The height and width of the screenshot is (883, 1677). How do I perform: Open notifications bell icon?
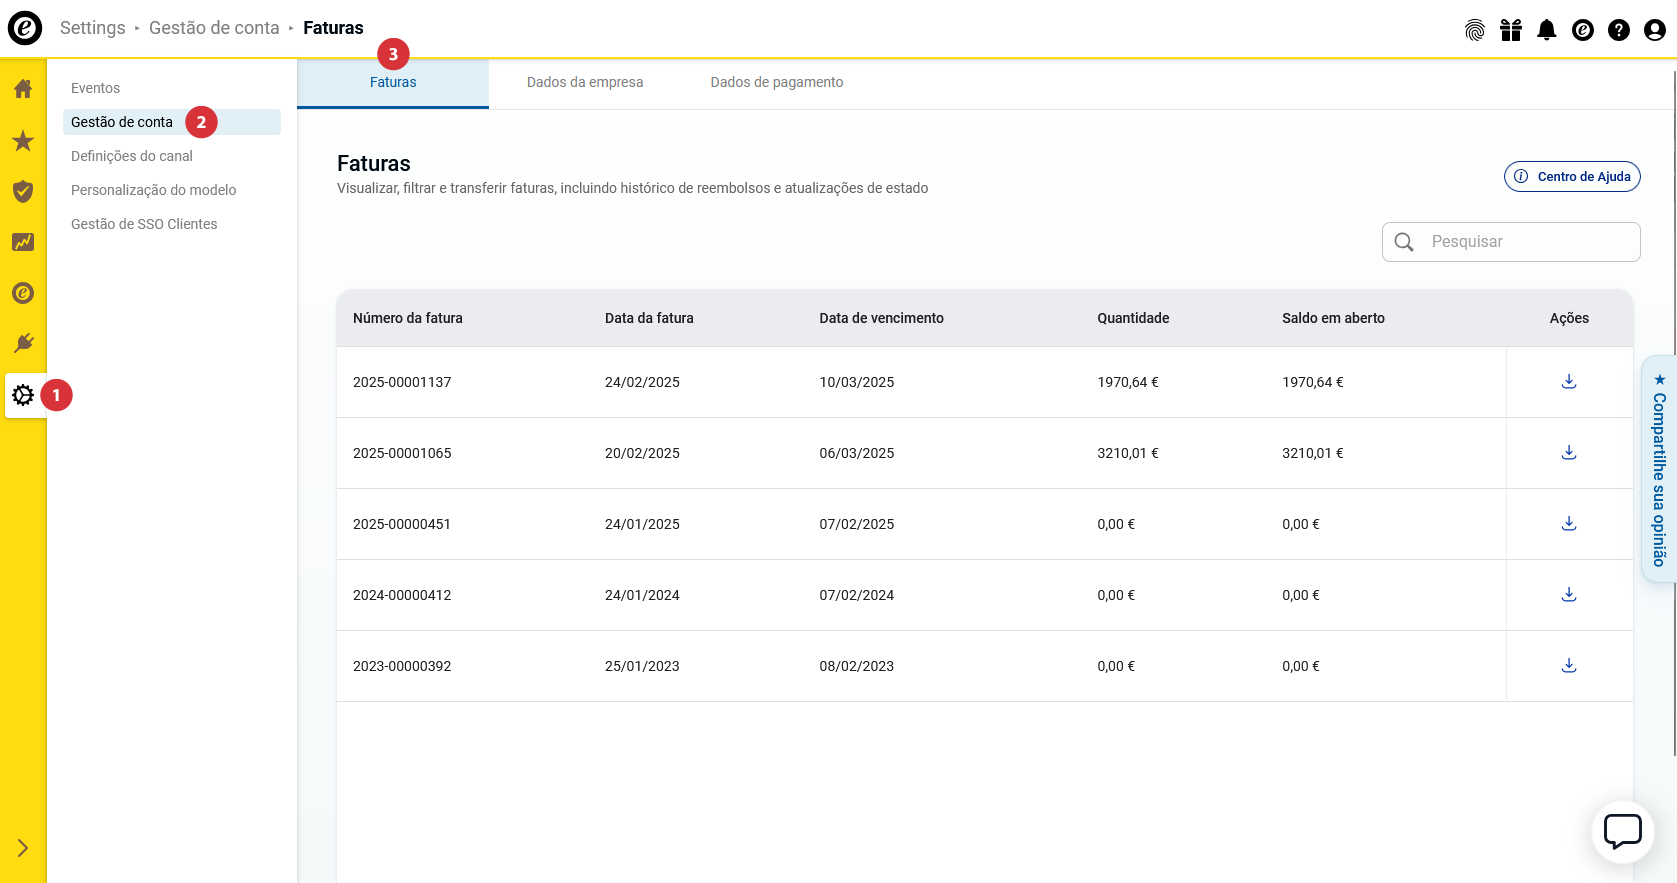(x=1546, y=30)
